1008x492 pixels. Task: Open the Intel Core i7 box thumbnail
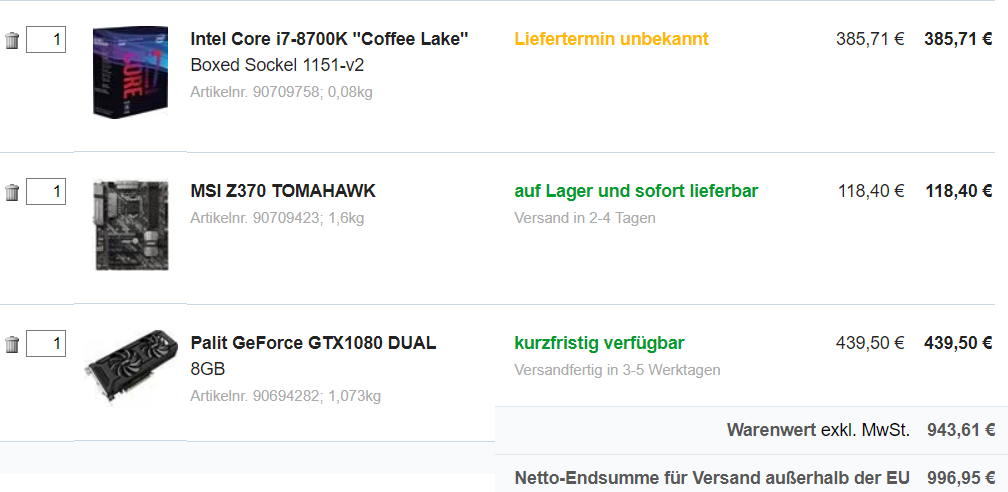[x=130, y=73]
